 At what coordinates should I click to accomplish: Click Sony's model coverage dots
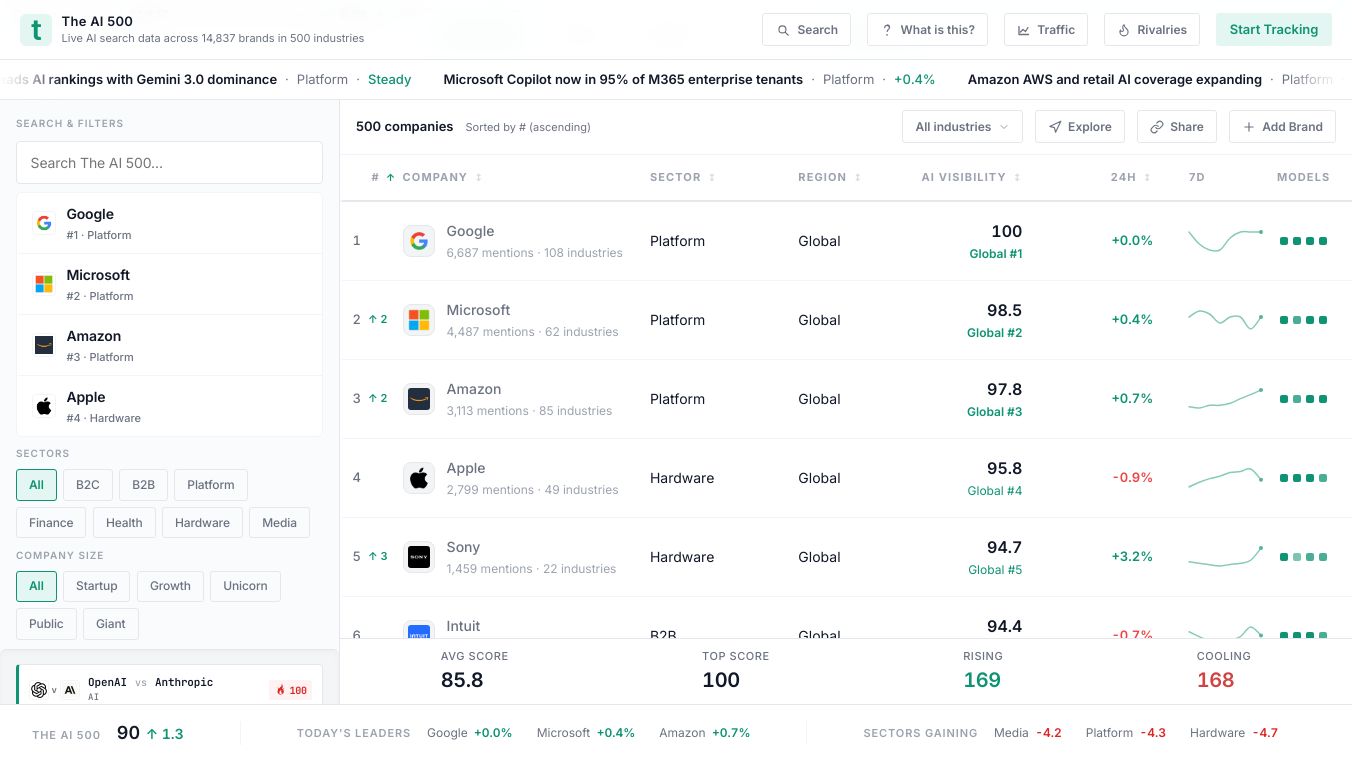tap(1304, 557)
